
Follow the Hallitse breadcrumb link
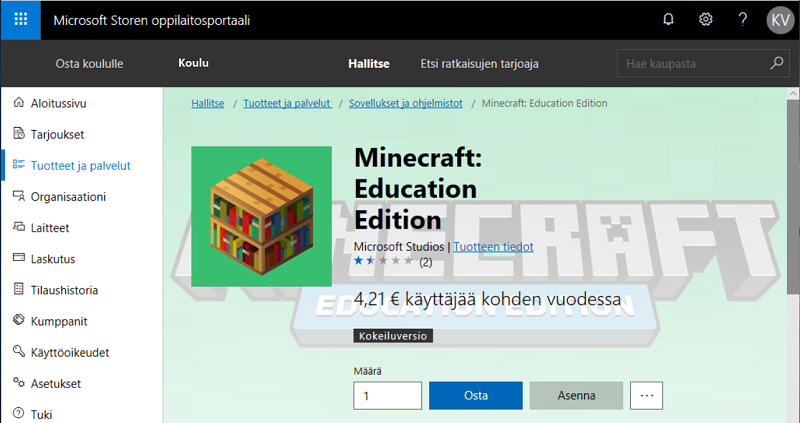click(208, 103)
